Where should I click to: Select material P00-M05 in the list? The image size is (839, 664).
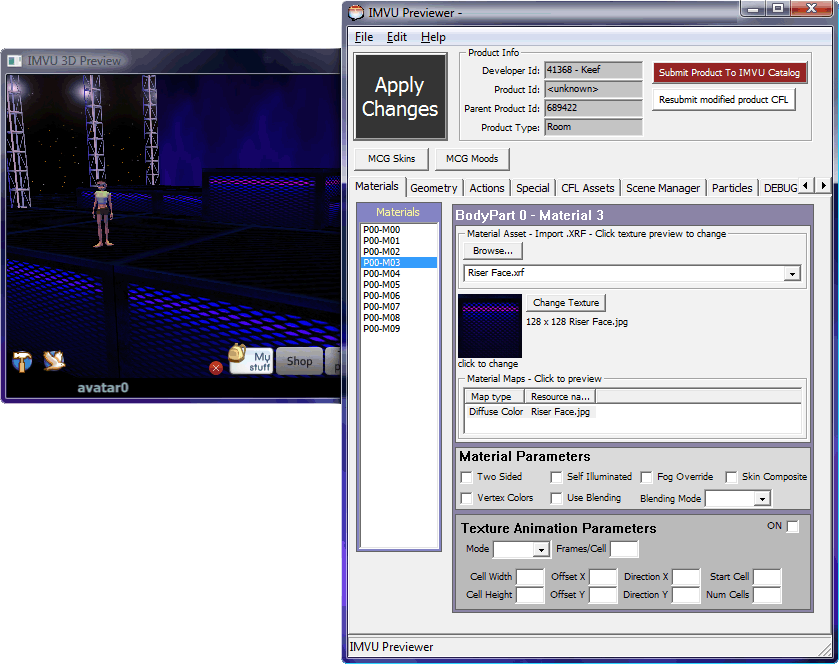[x=399, y=285]
